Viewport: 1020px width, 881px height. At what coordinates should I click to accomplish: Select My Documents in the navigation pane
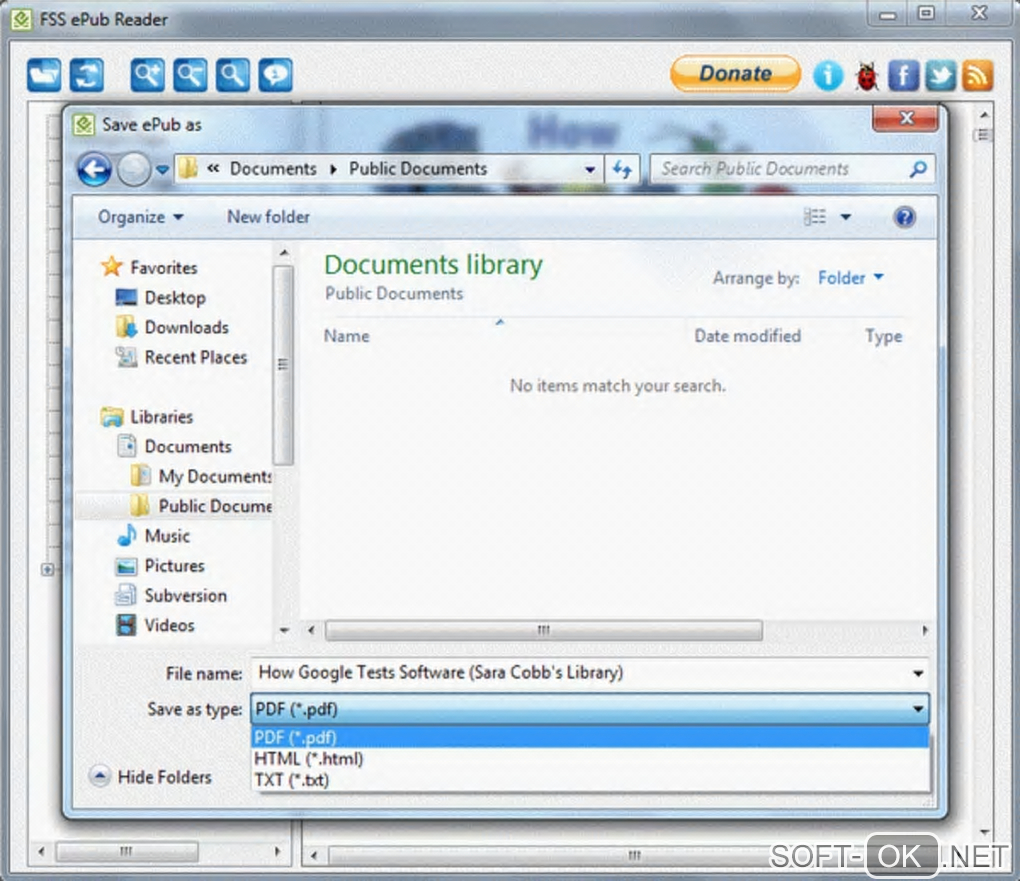(215, 476)
